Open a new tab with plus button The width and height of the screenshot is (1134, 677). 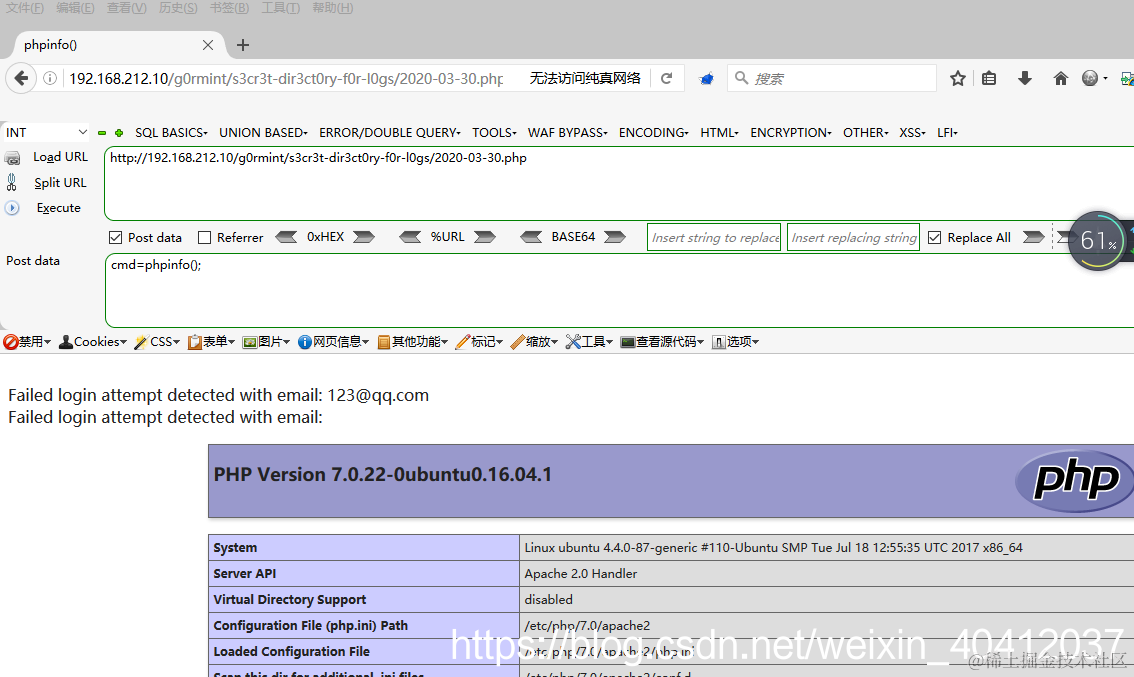(x=243, y=45)
